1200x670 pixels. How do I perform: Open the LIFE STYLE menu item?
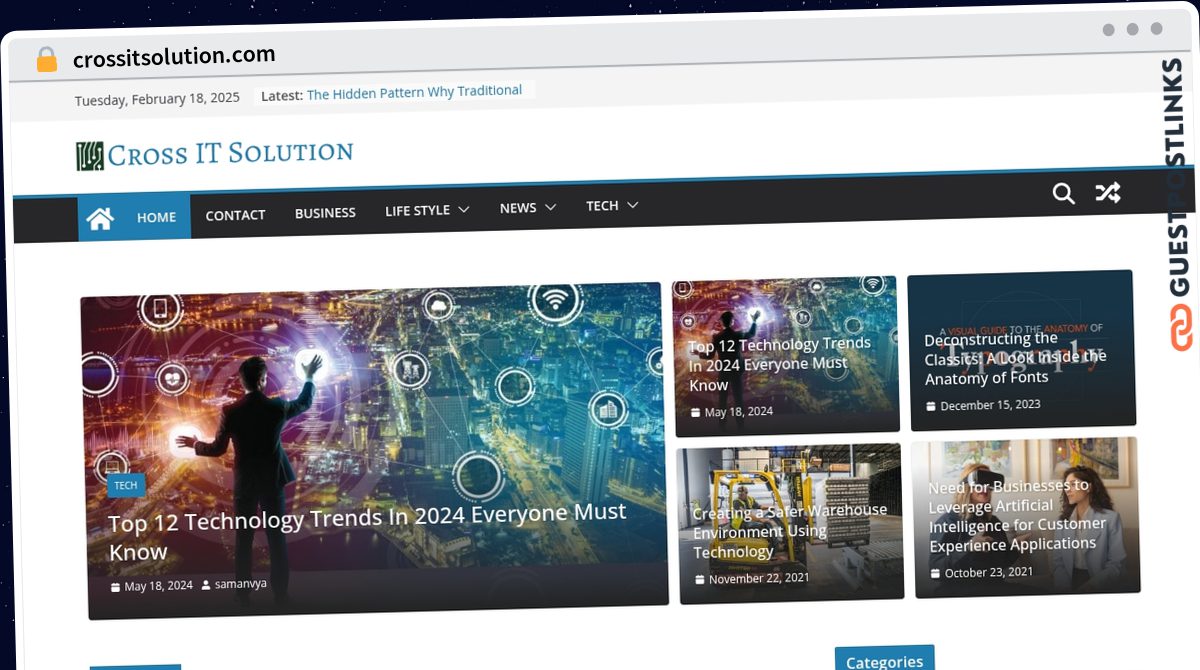(x=417, y=210)
